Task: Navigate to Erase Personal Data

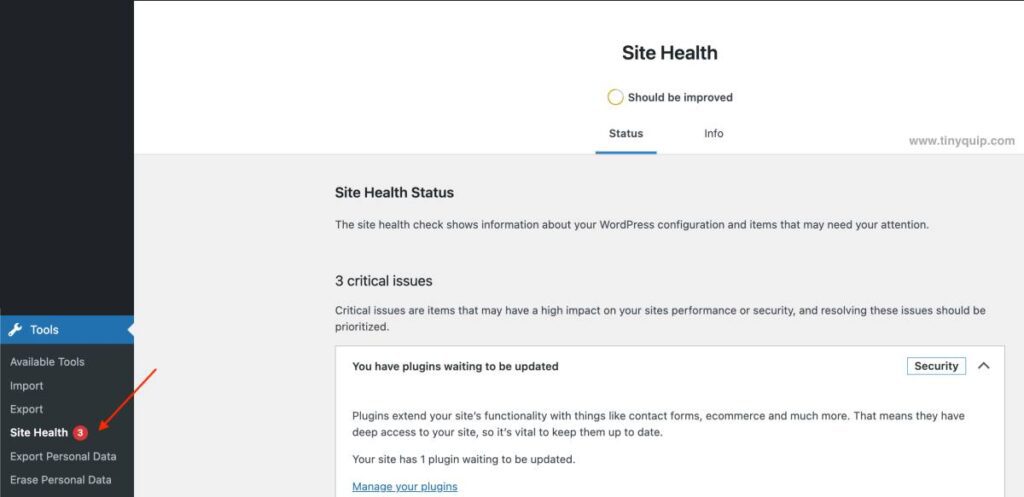Action: [x=60, y=480]
